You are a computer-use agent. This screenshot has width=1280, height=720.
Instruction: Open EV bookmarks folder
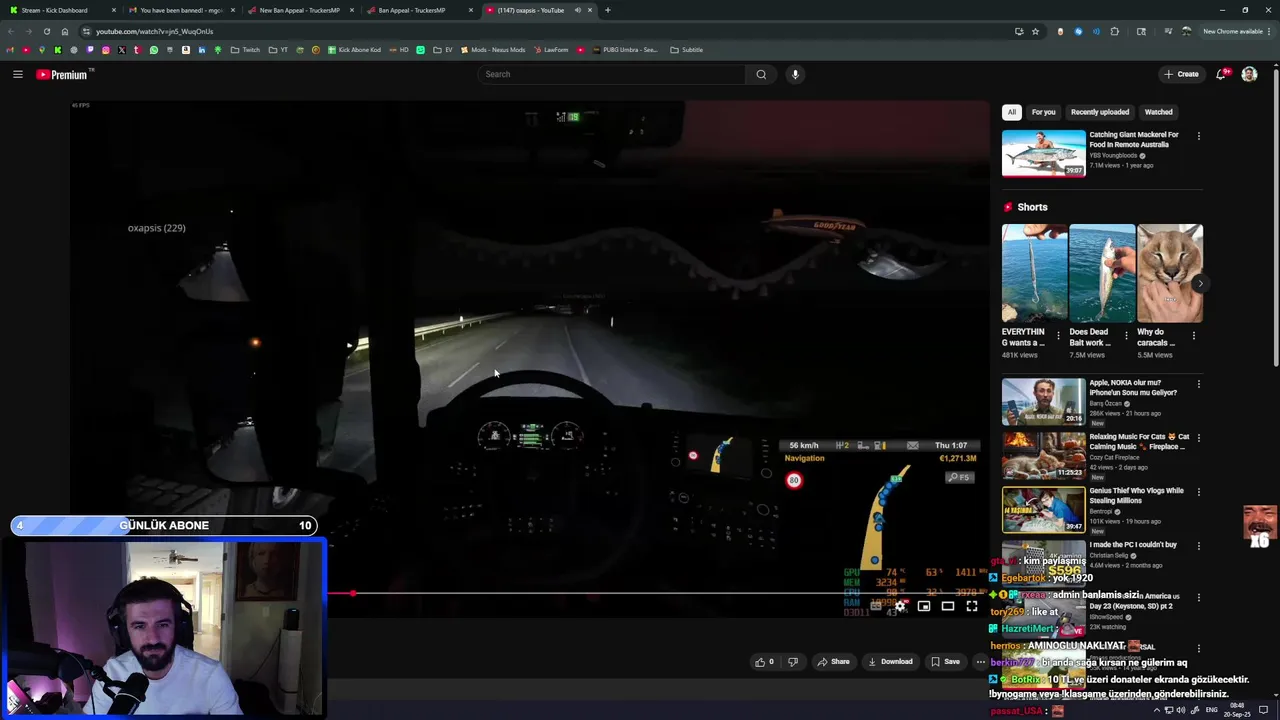tap(442, 50)
